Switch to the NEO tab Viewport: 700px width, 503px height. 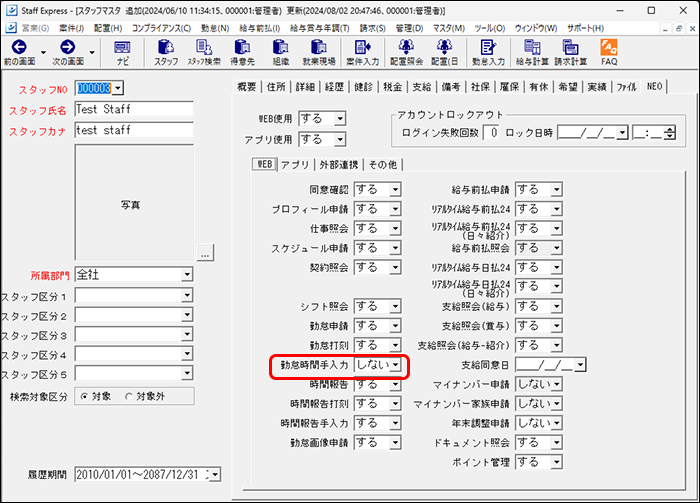654,86
